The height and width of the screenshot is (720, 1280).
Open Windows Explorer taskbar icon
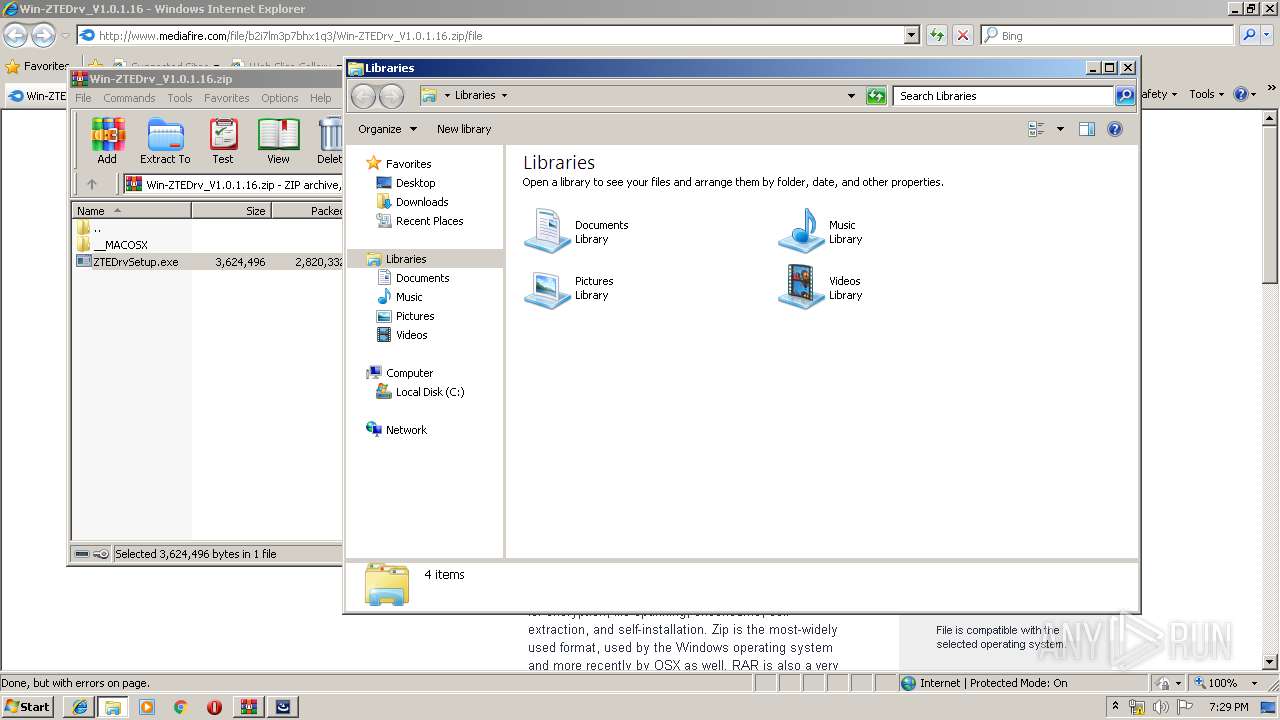113,707
